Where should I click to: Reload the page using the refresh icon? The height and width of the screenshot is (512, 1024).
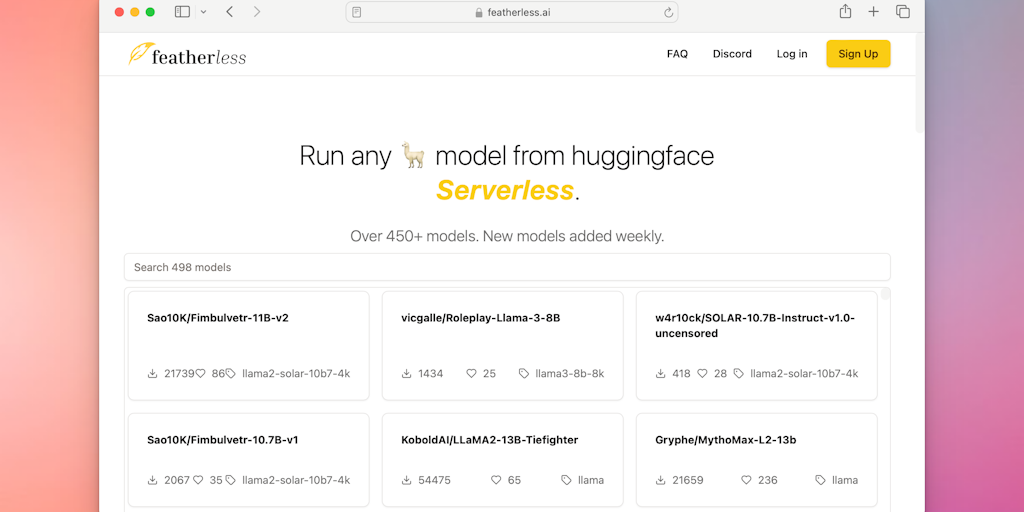[x=668, y=12]
